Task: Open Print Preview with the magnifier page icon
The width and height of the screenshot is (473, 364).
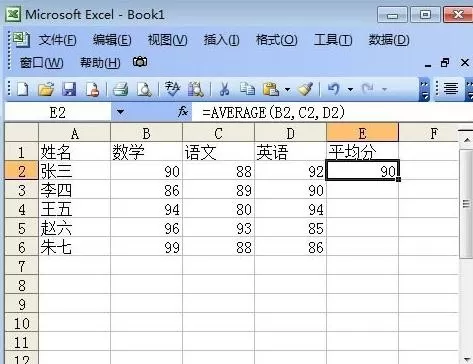Action: [x=144, y=89]
